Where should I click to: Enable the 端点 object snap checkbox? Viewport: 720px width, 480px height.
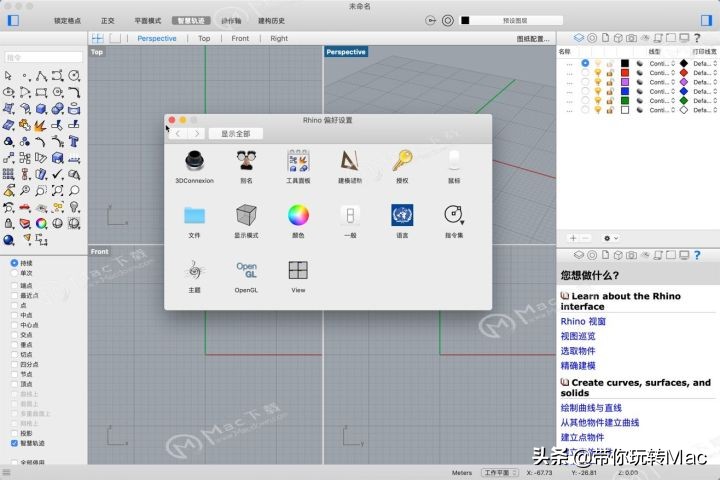[x=15, y=285]
